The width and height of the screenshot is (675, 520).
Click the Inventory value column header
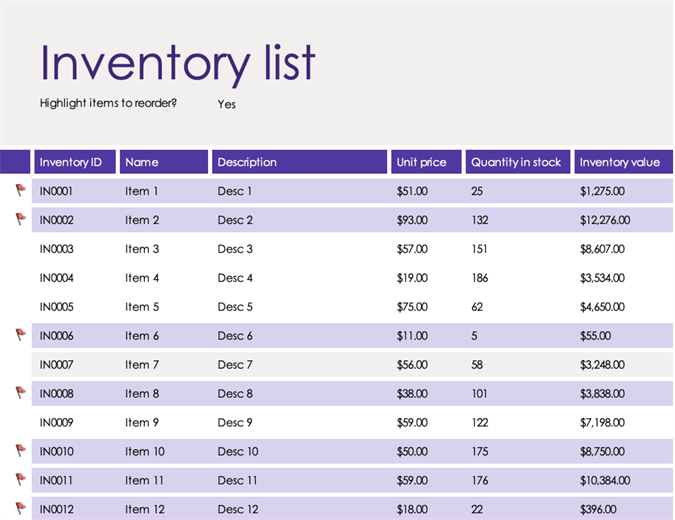[x=619, y=162]
